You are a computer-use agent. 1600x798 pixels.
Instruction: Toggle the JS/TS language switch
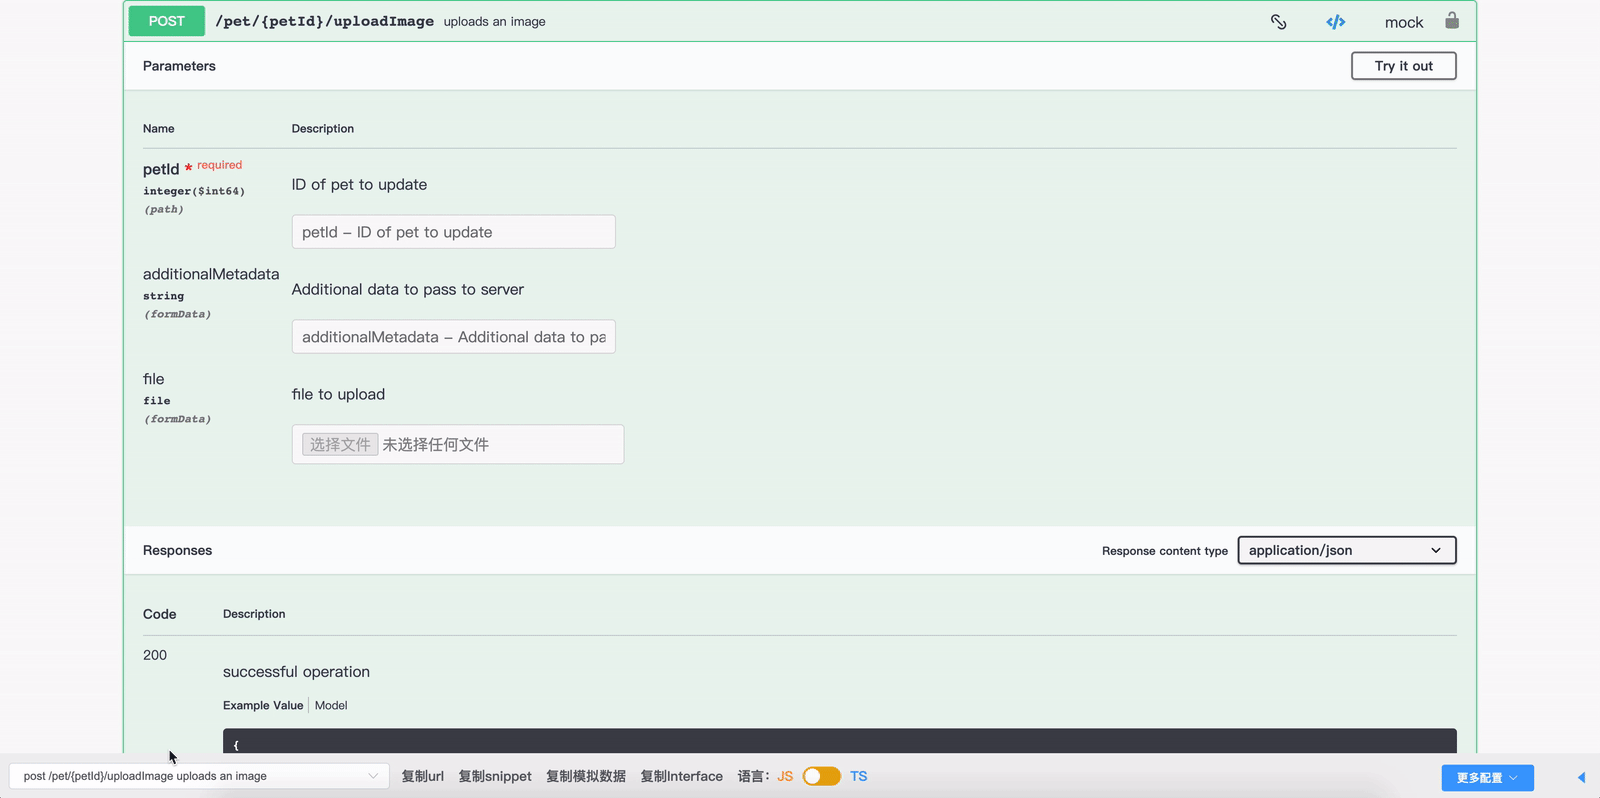point(821,777)
